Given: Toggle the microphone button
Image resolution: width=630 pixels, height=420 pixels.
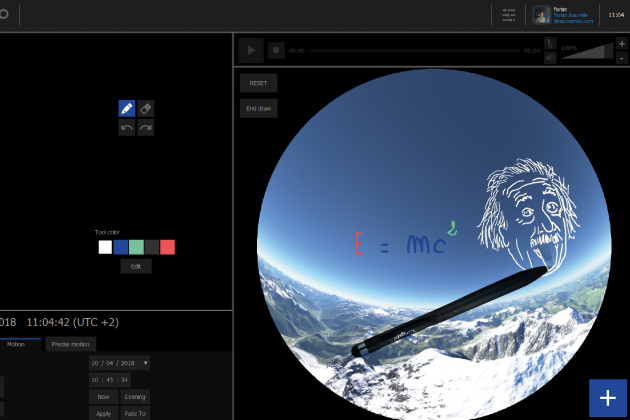Looking at the screenshot, I should [x=550, y=43].
